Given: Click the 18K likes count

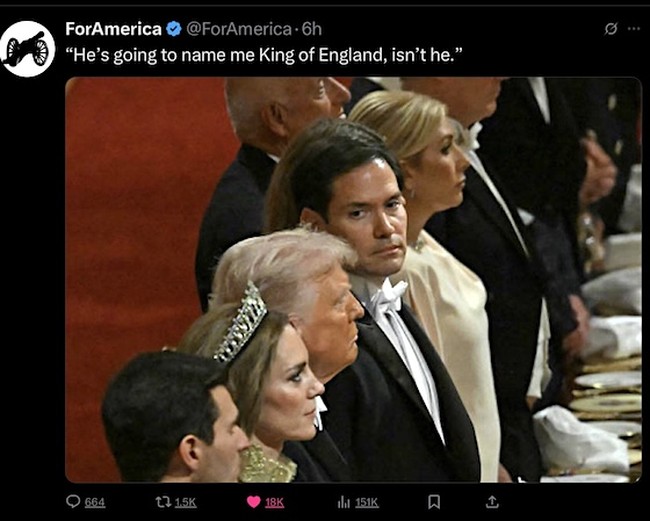Looking at the screenshot, I should point(274,502).
